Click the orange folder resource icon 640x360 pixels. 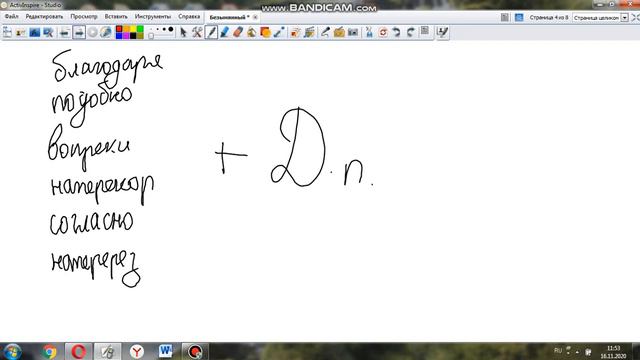(339, 32)
